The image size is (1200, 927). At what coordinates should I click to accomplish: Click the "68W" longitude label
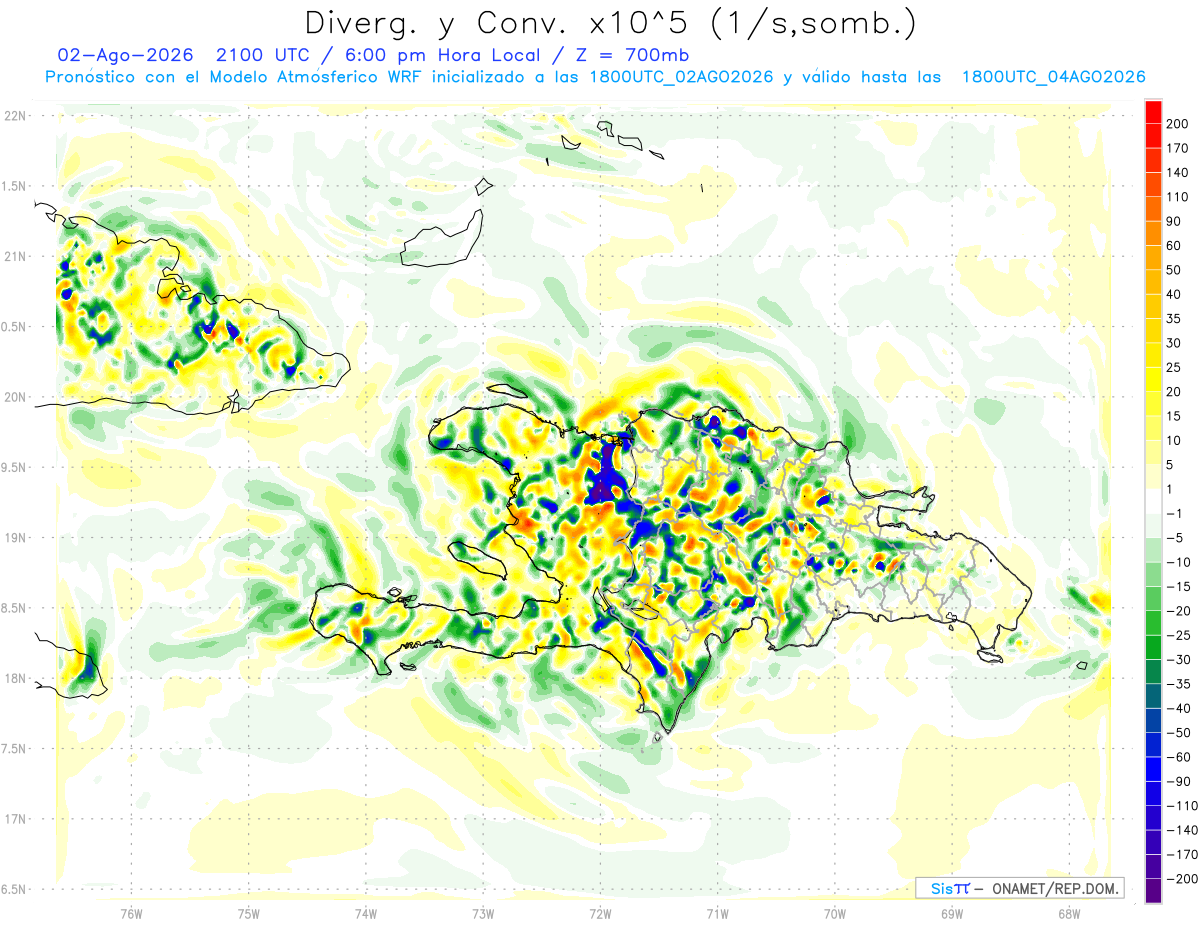pyautogui.click(x=1069, y=914)
